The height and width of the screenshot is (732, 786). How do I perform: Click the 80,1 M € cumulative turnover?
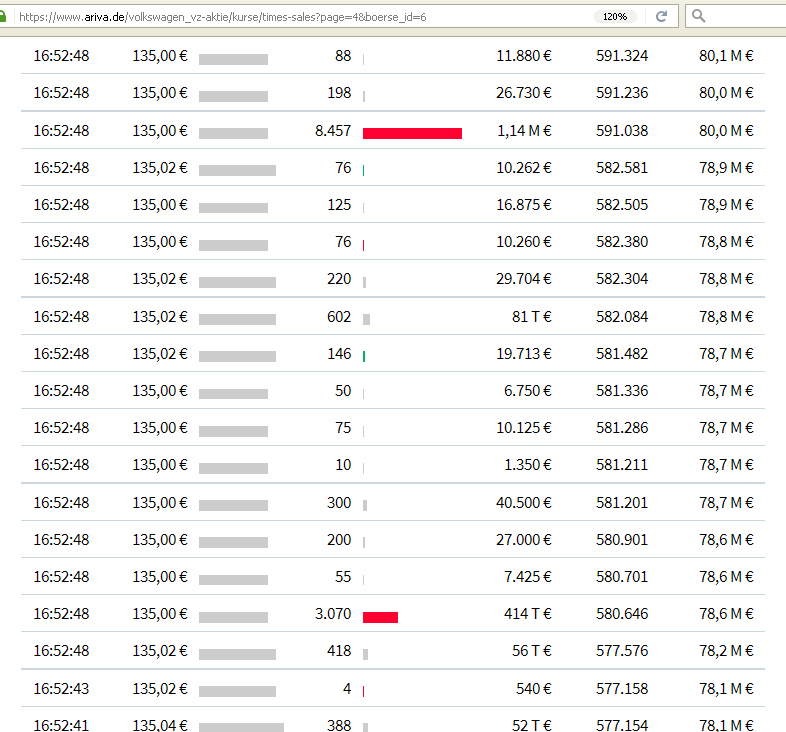726,55
